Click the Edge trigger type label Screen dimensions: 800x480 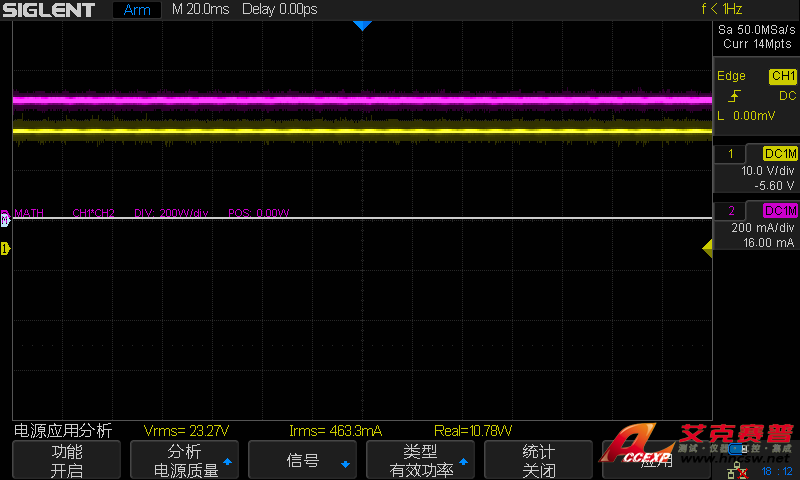point(731,76)
